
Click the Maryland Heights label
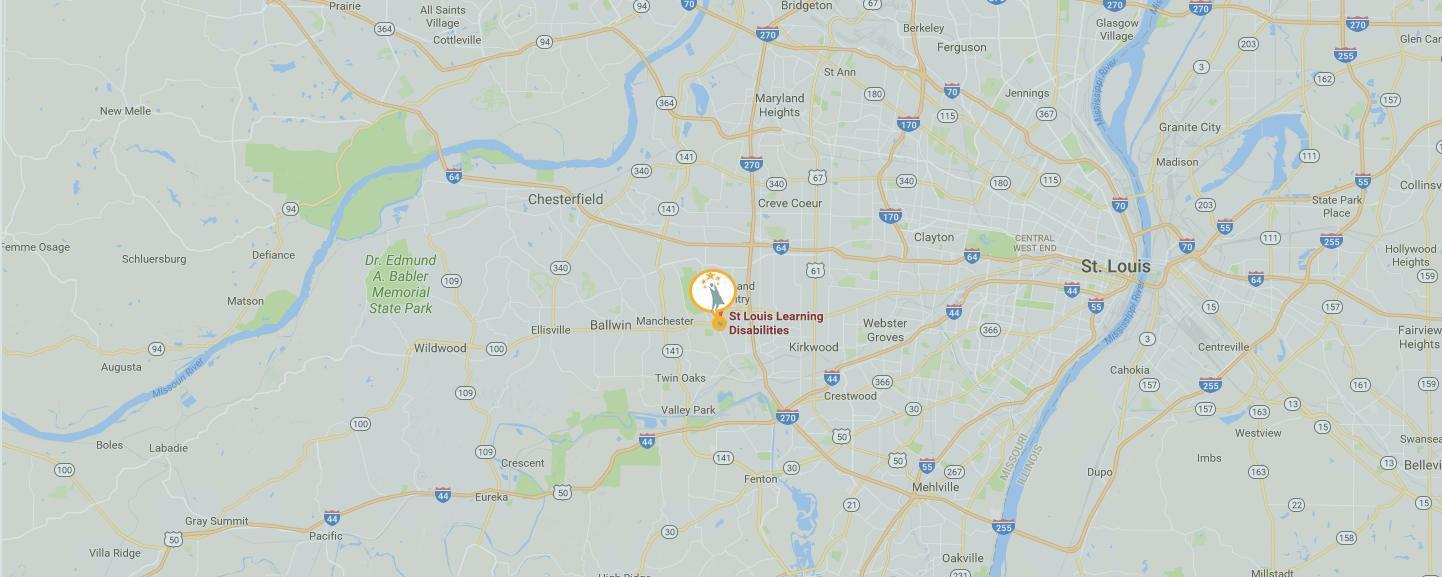pos(779,105)
